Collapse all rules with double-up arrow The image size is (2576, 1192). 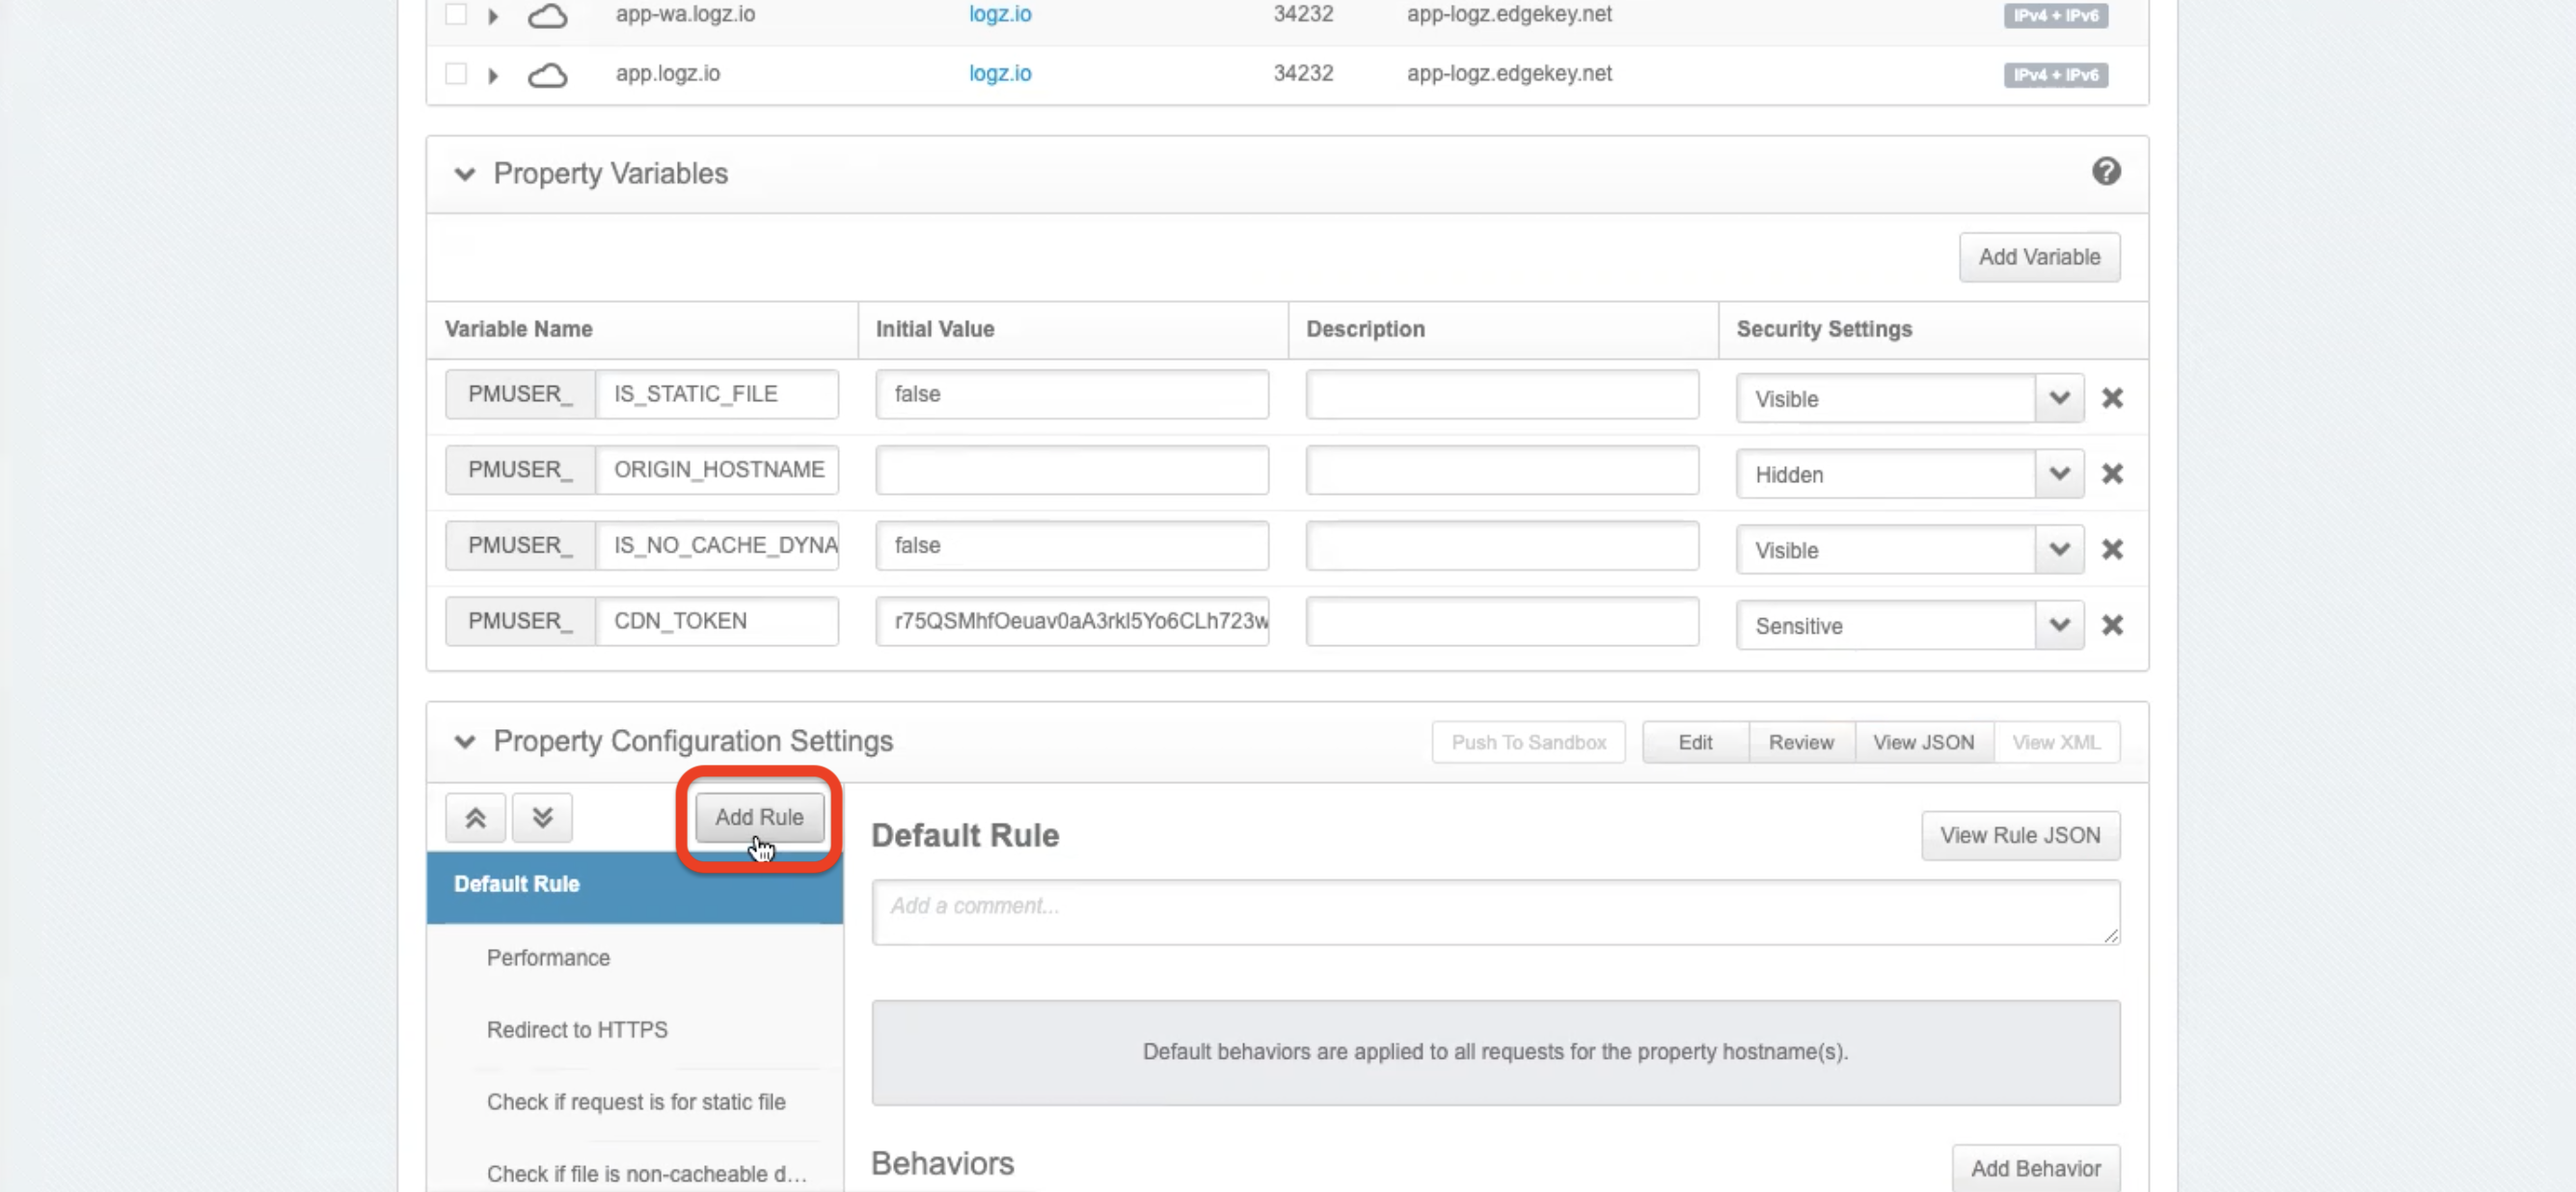[475, 818]
